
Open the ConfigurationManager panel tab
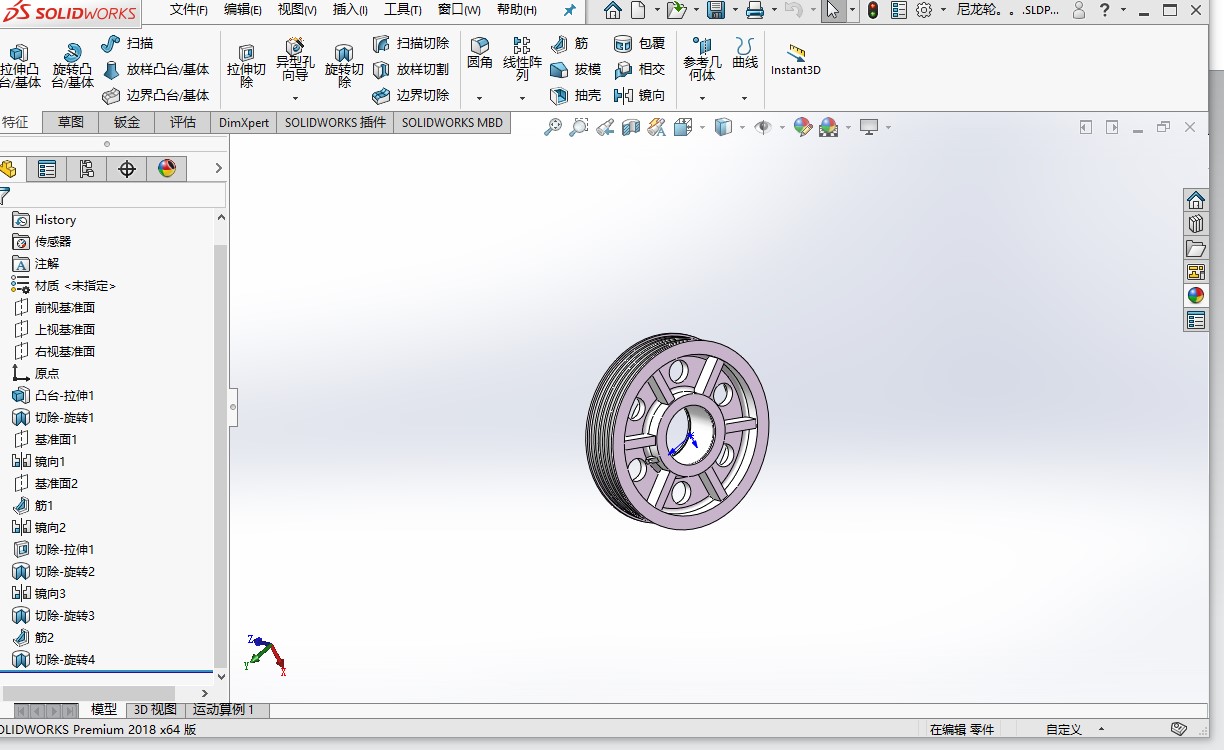(86, 169)
